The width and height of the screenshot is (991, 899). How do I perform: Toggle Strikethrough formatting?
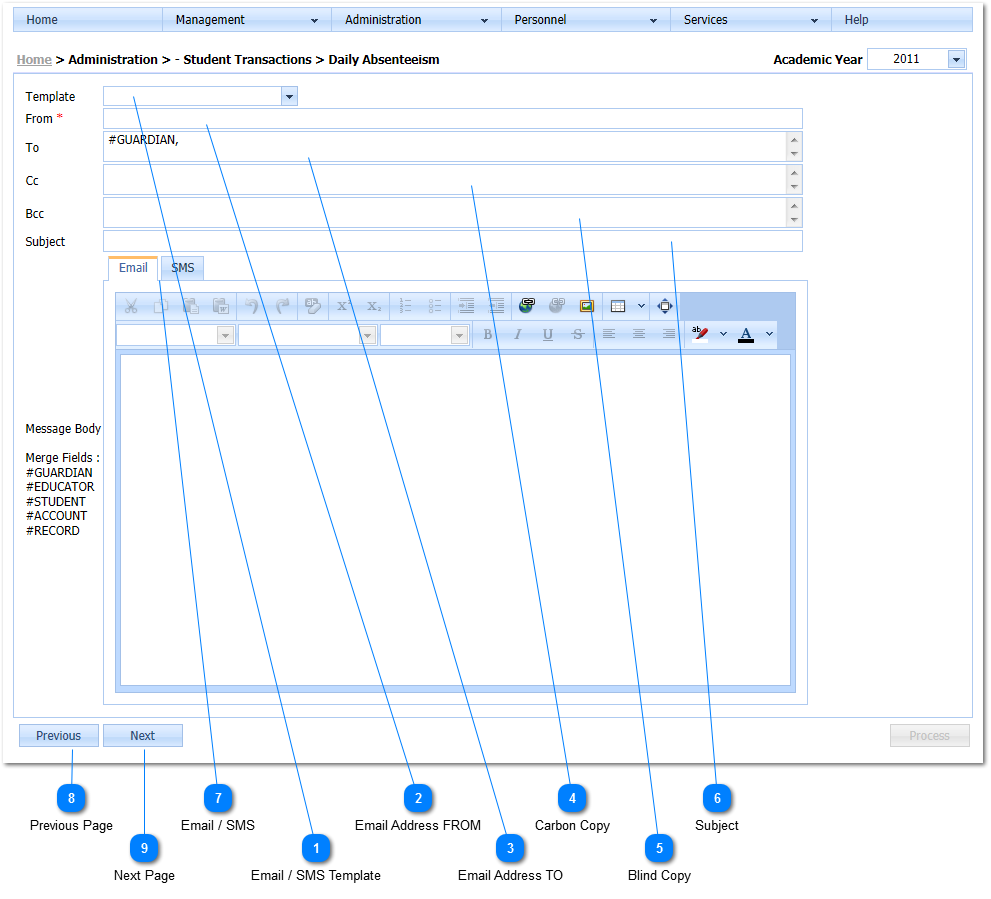pos(578,334)
